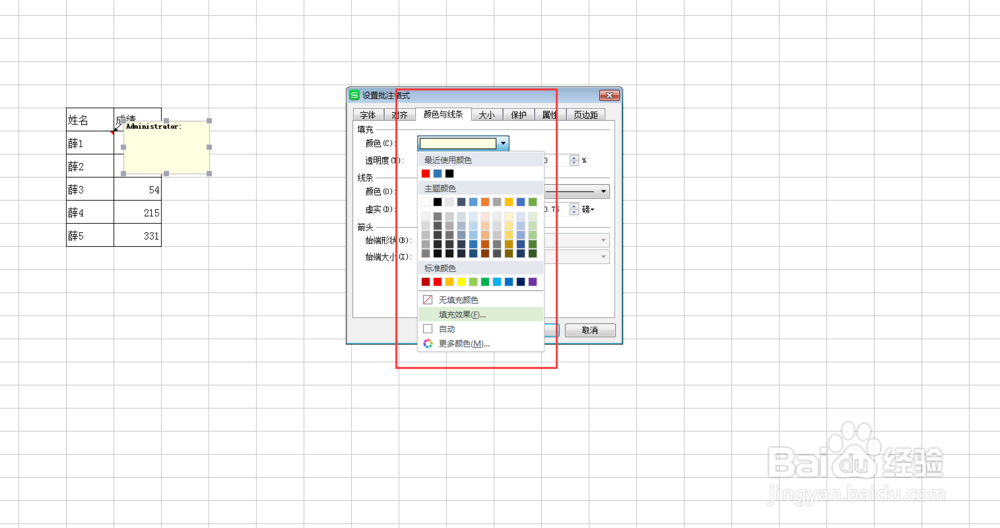
Task: Choose orange in theme colors top row
Action: (485, 202)
